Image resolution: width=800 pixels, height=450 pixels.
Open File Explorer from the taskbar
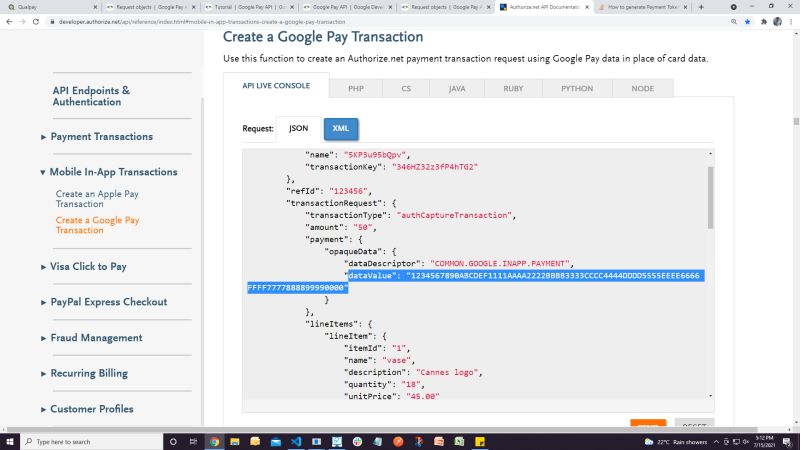tap(235, 442)
